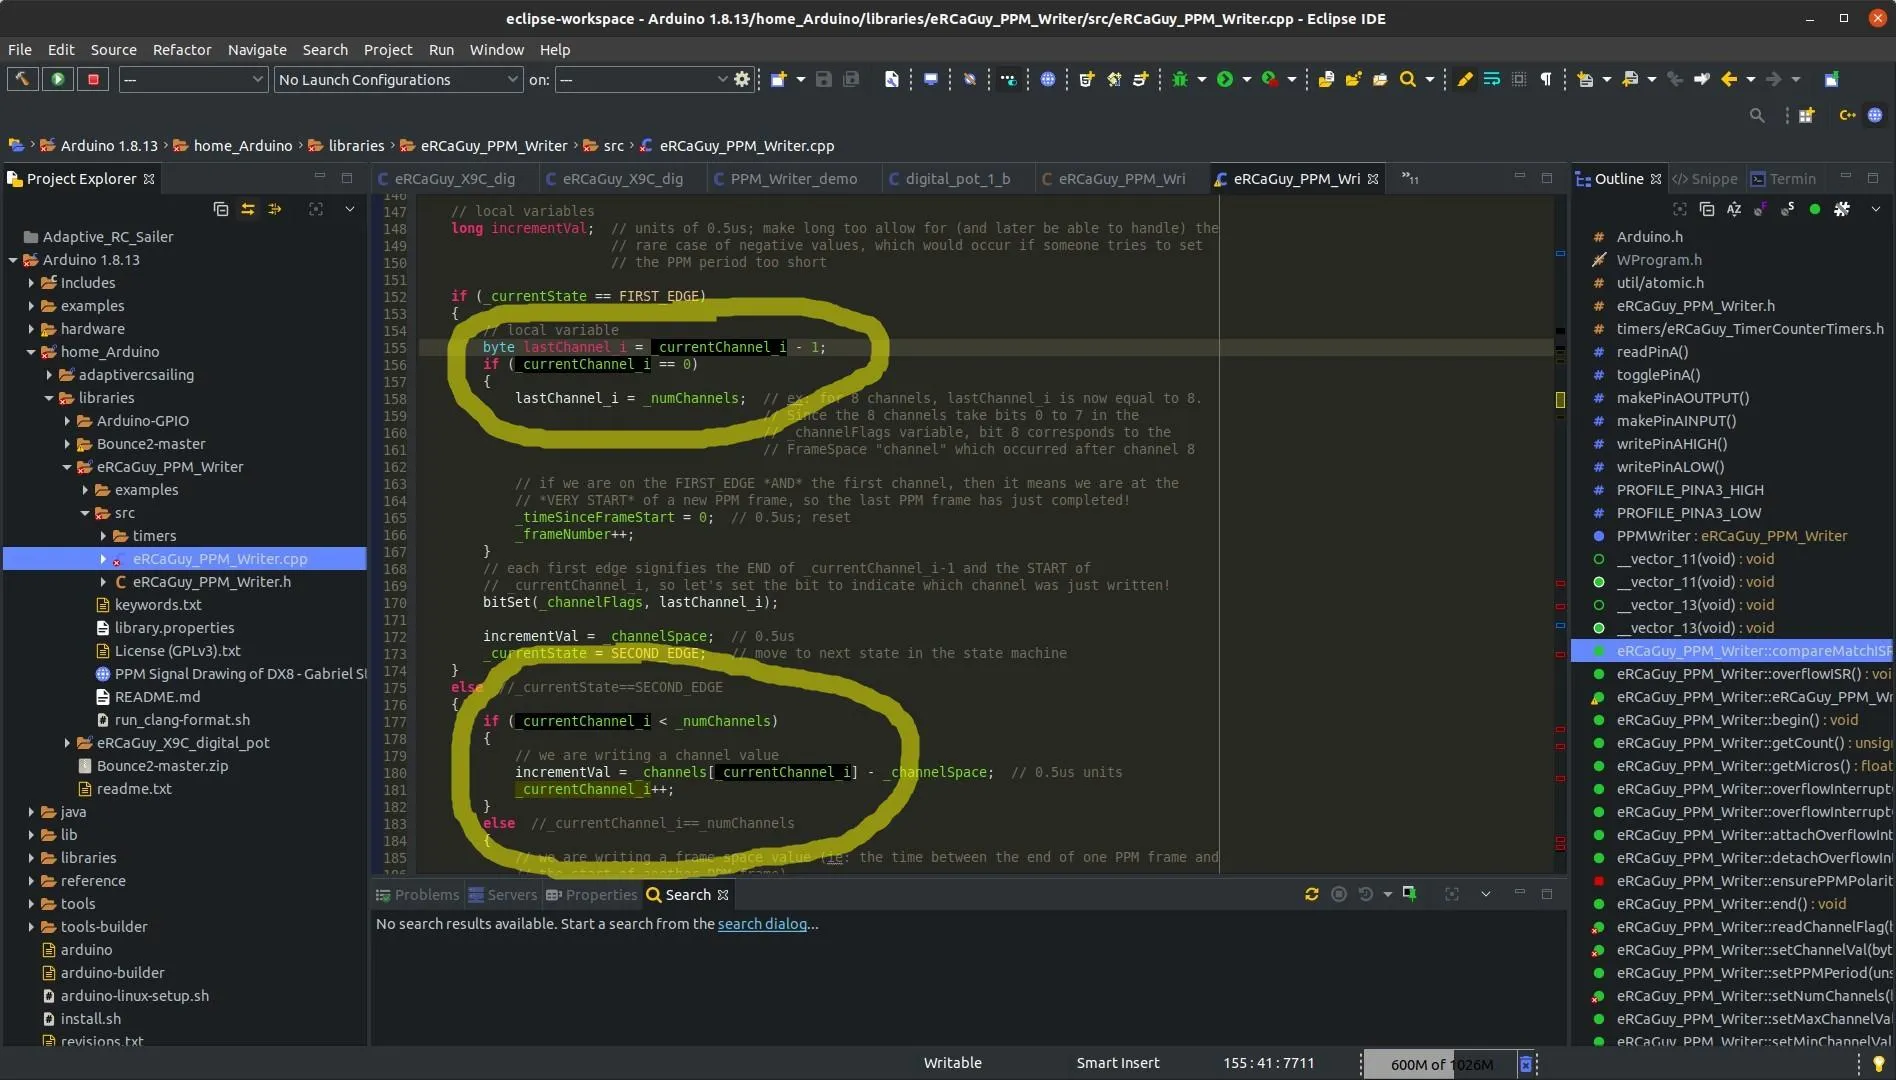Open the launch mode dropdown
The image size is (1896, 1080).
[193, 79]
